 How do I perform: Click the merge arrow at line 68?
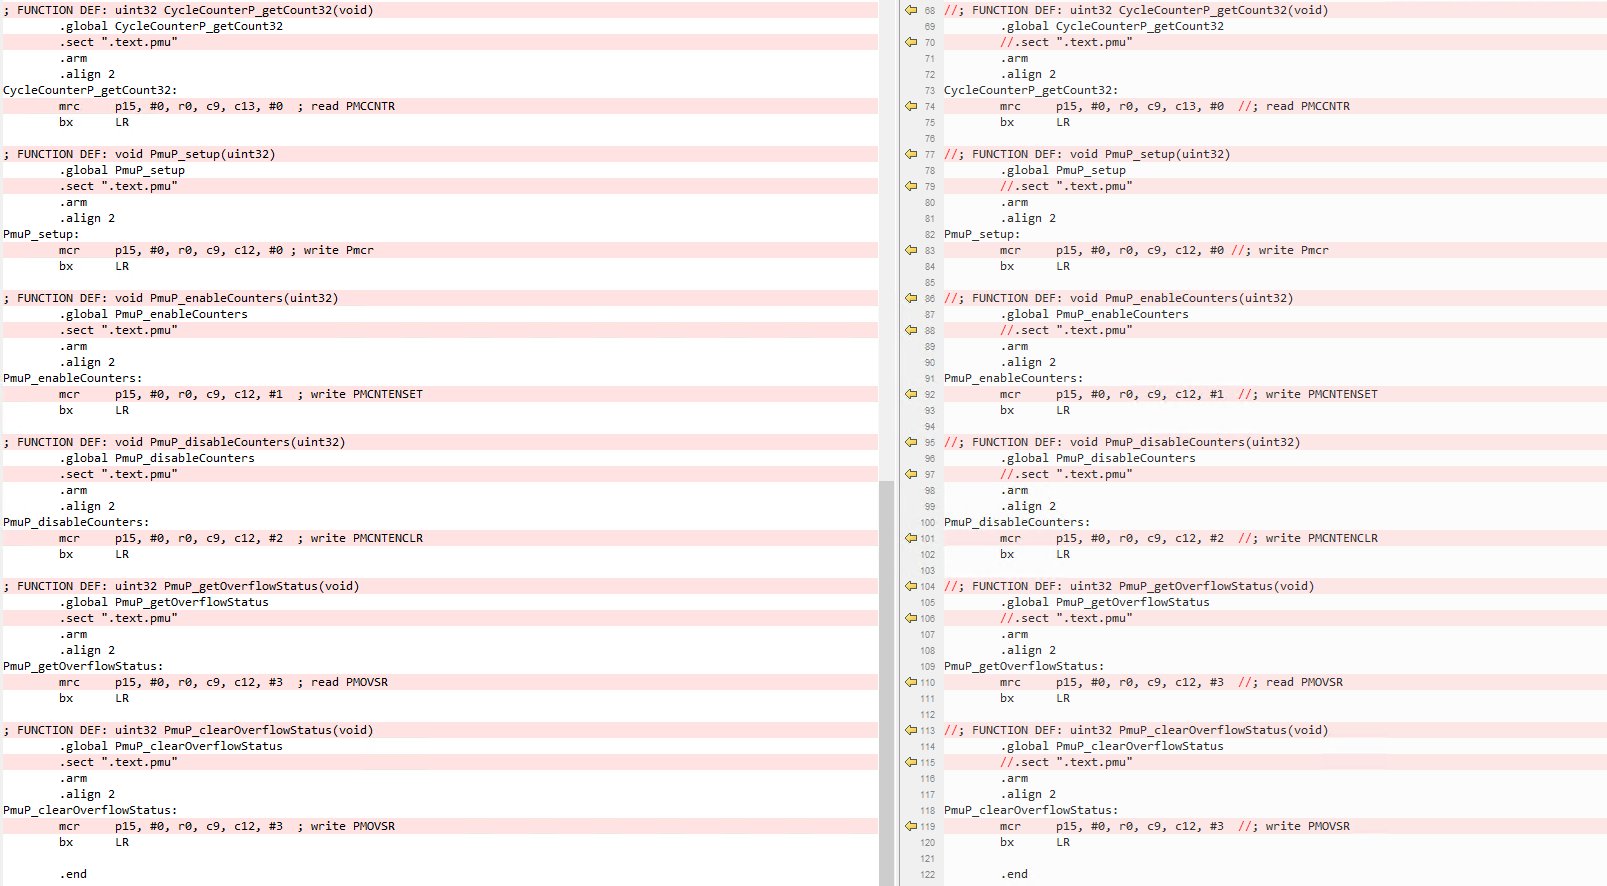click(x=911, y=10)
